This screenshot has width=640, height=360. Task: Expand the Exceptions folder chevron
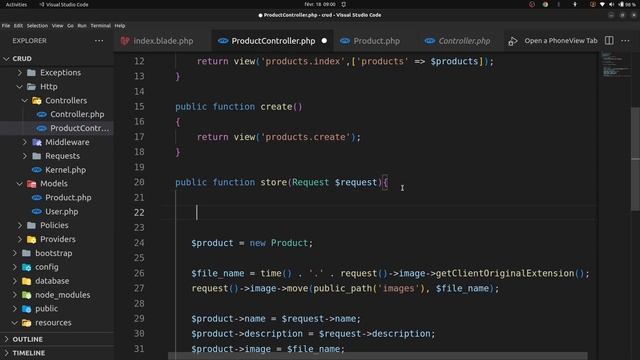[x=19, y=73]
